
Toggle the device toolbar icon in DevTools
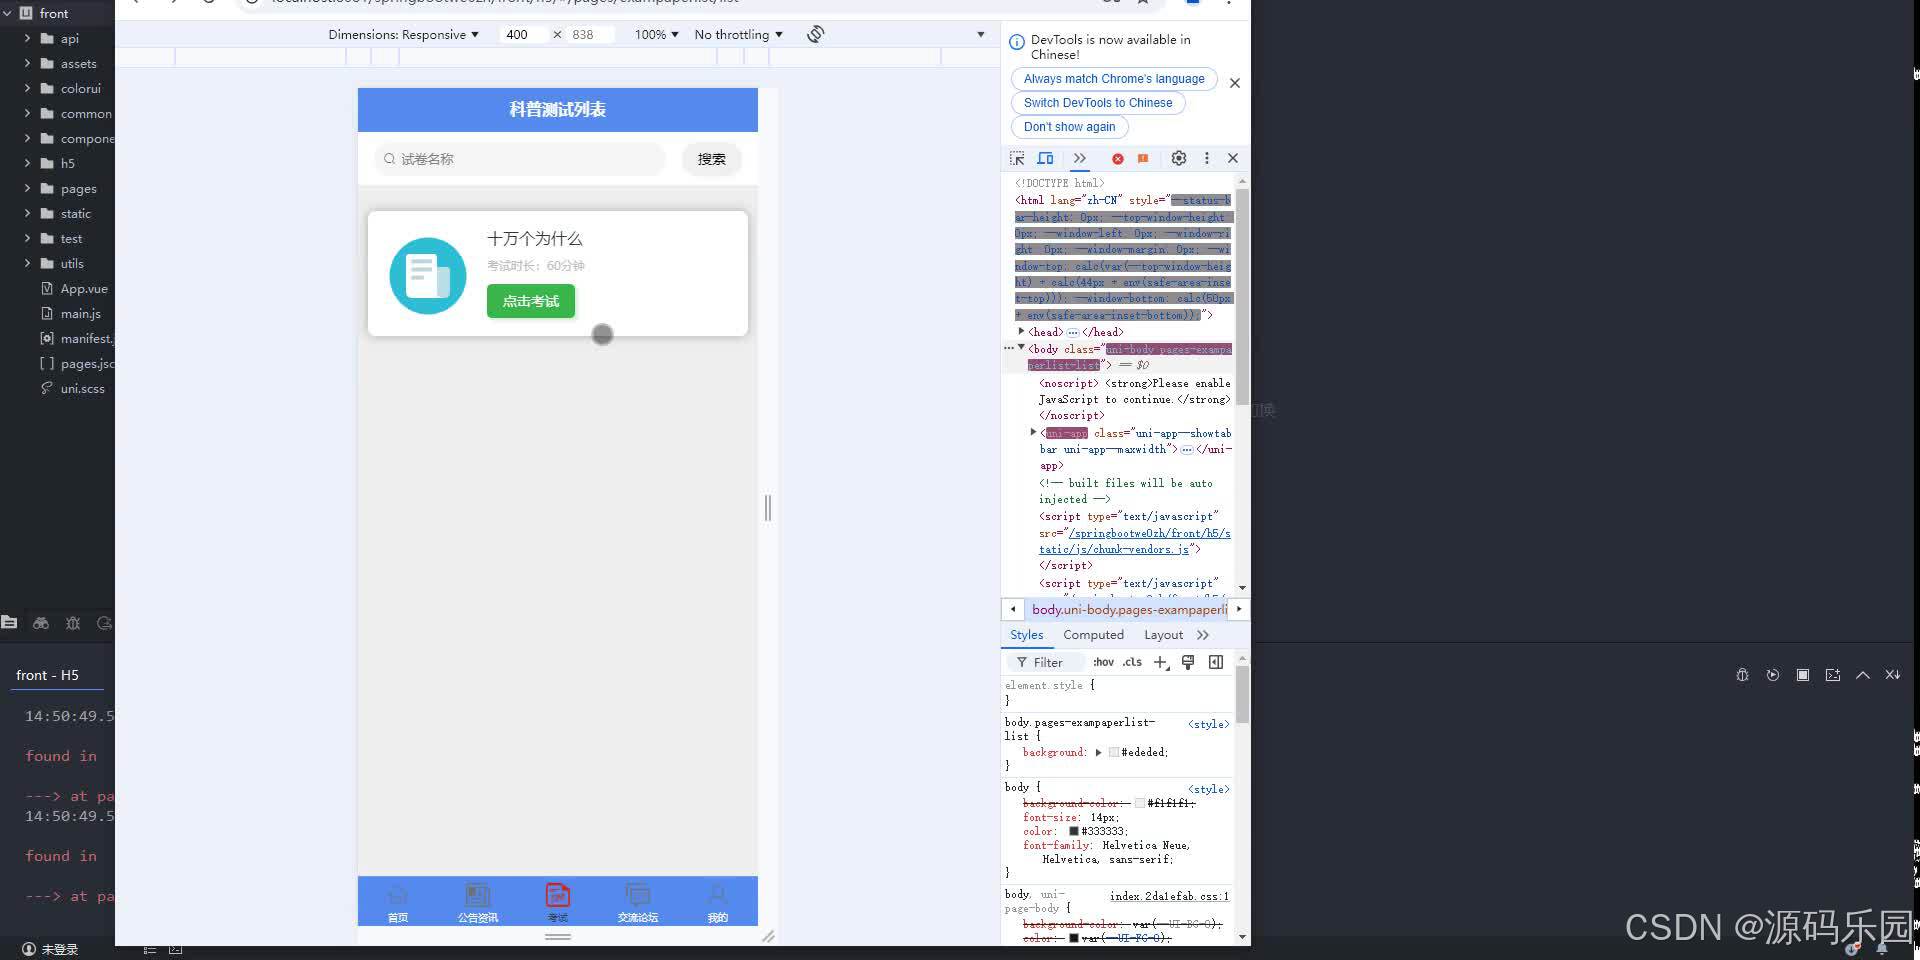[x=1046, y=158]
